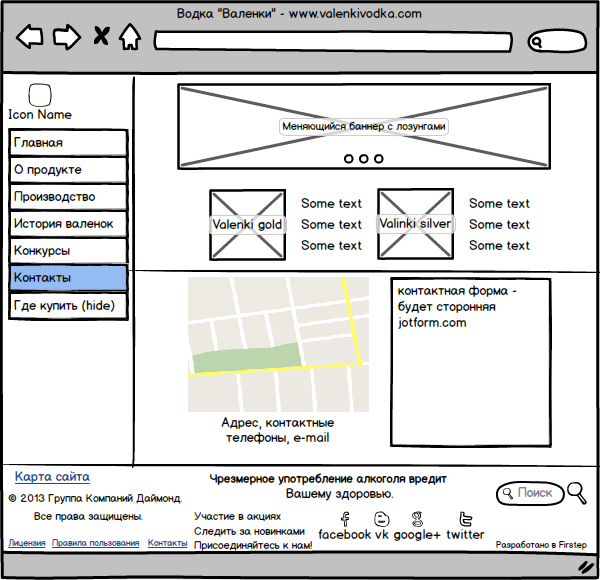The width and height of the screenshot is (600, 580).
Task: Open the Правила пользования footer link
Action: tap(96, 543)
